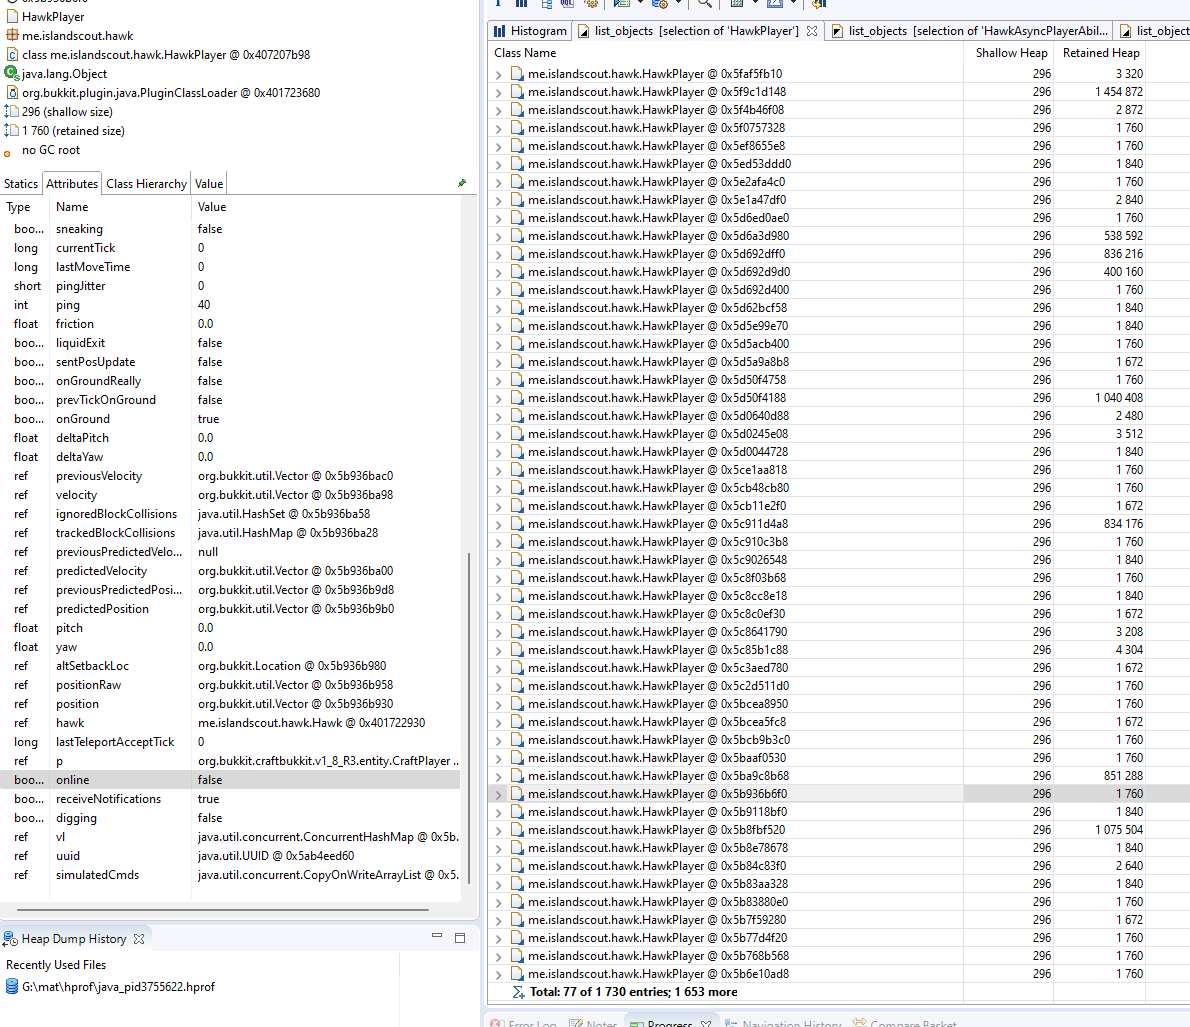This screenshot has width=1190, height=1027.
Task: Pin the Attributes view
Action: click(461, 183)
